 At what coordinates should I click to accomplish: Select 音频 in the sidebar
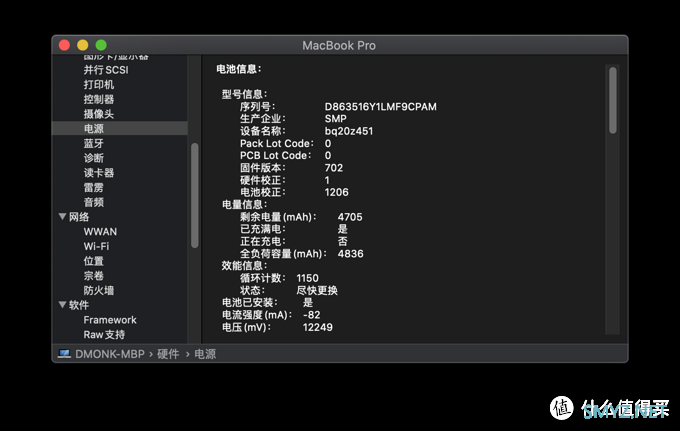94,202
